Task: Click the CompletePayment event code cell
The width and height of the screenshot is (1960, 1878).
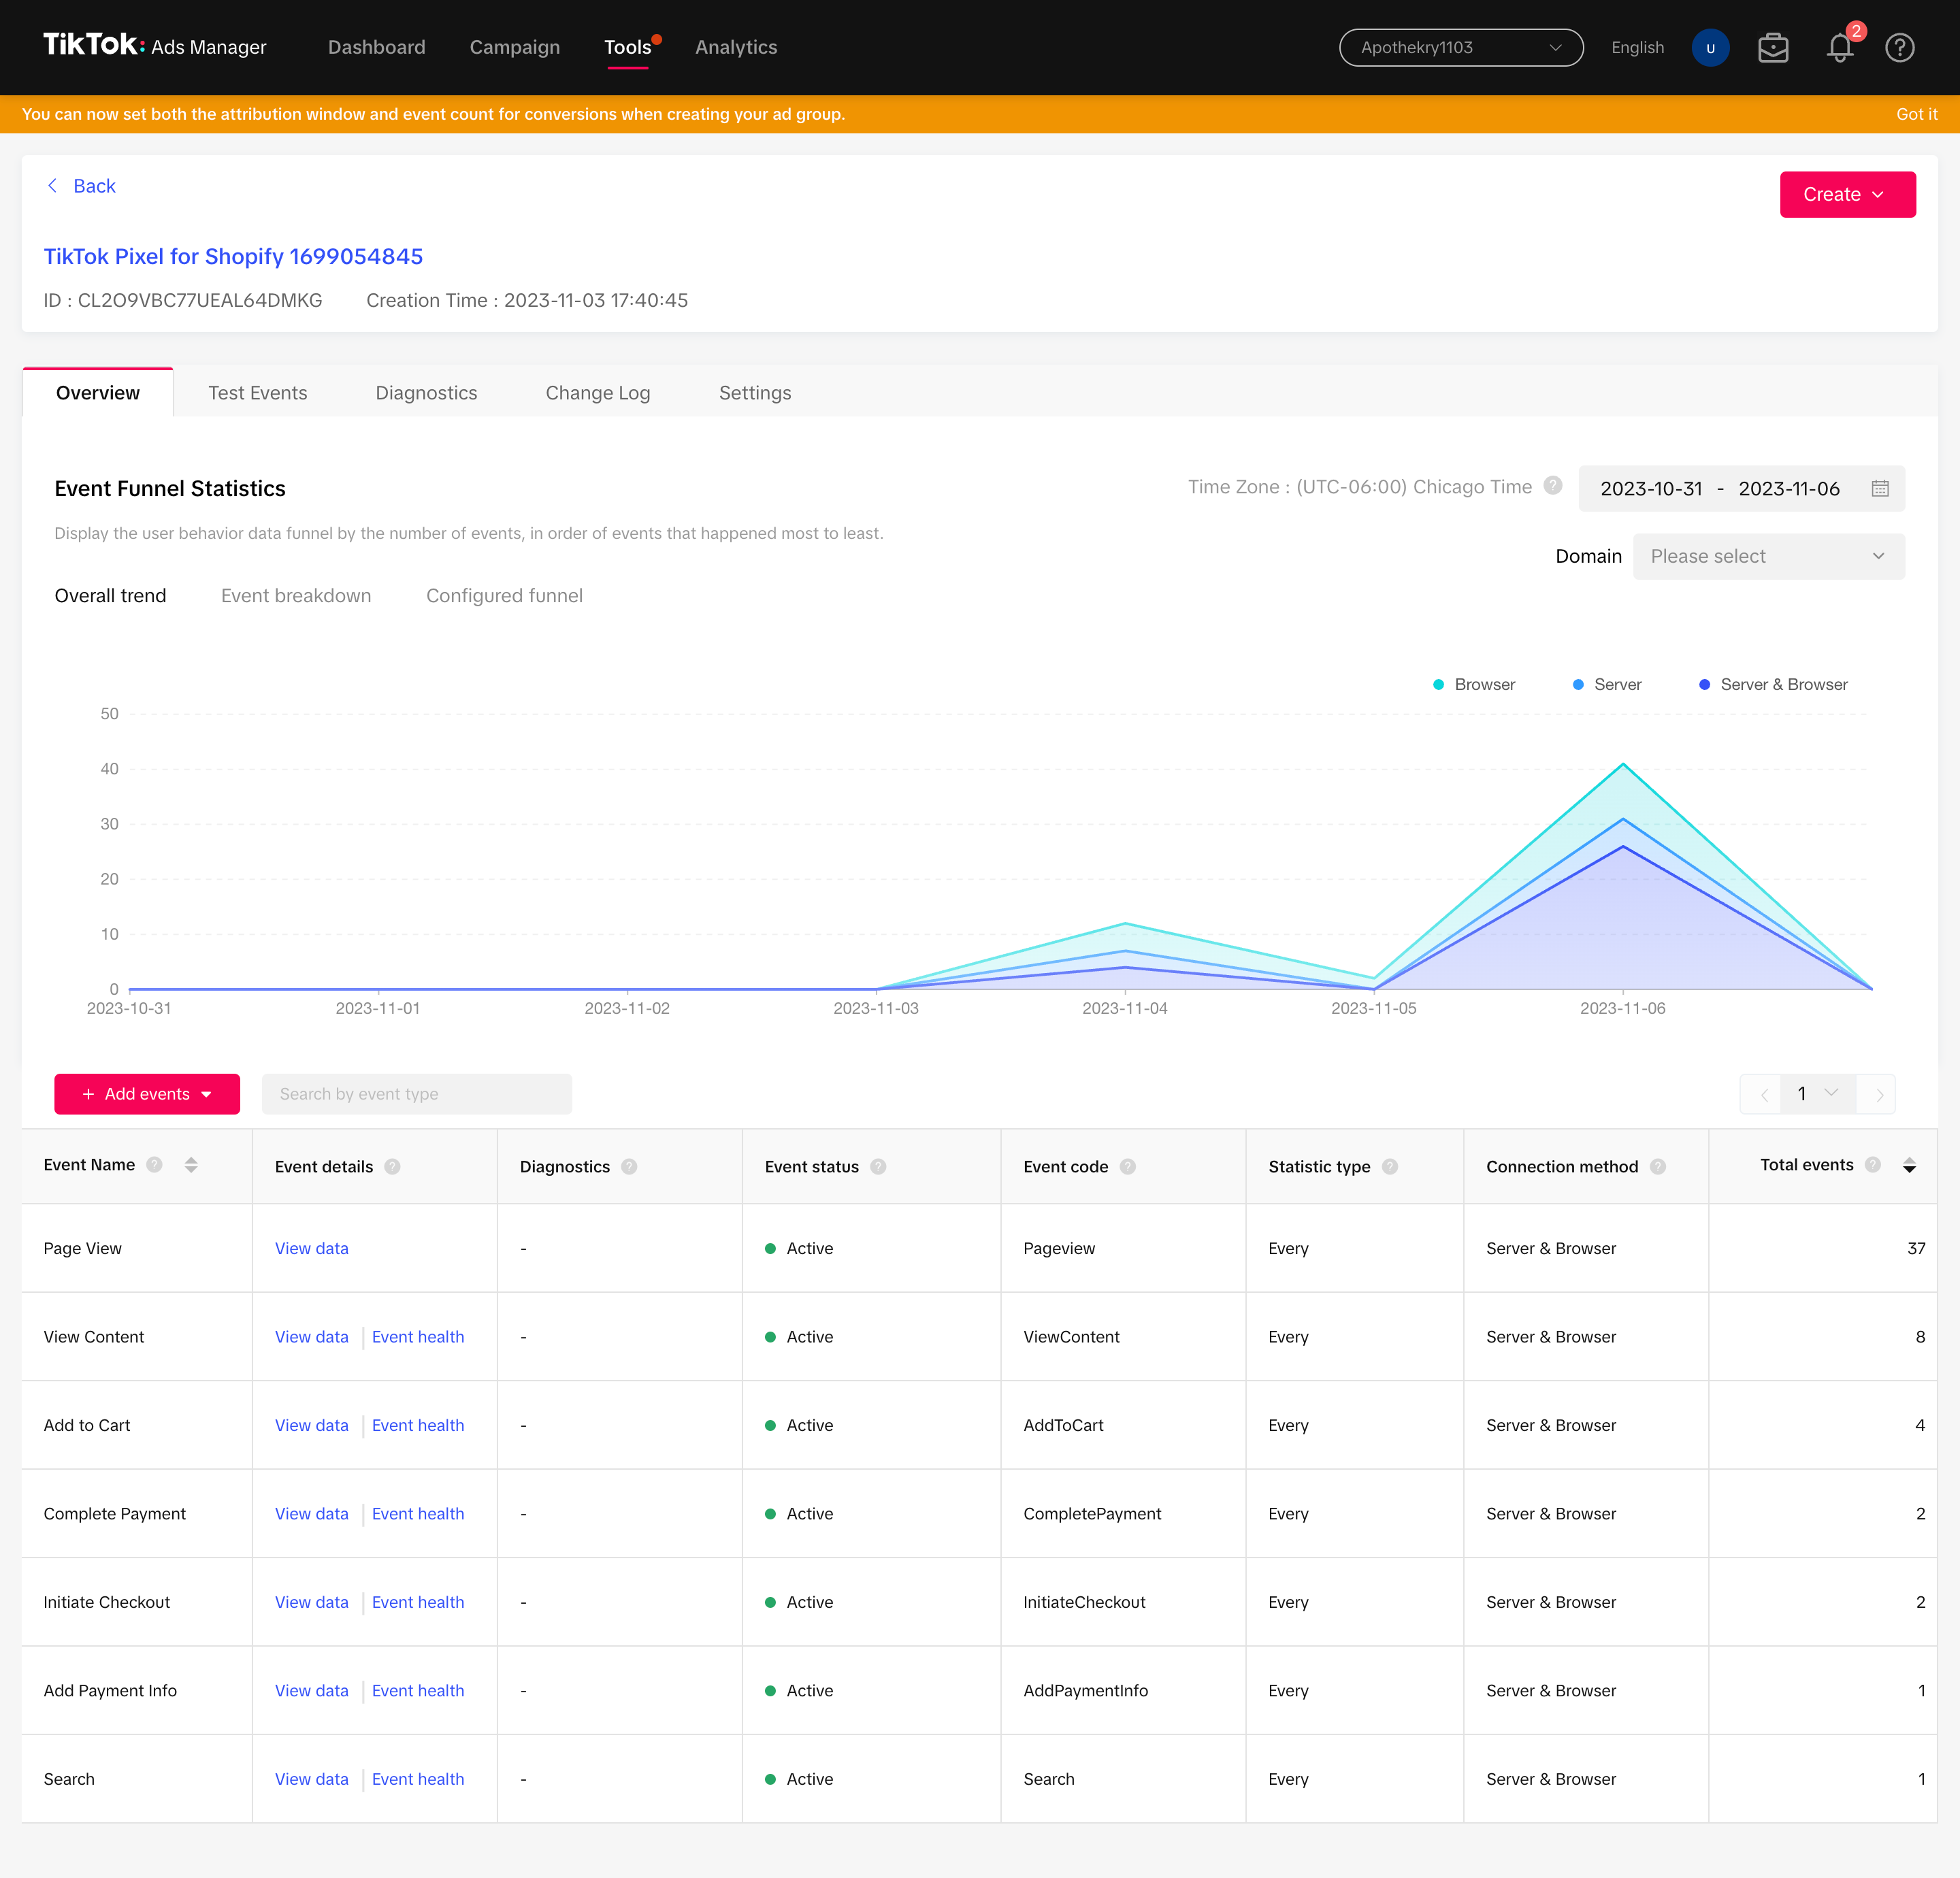Action: 1123,1514
